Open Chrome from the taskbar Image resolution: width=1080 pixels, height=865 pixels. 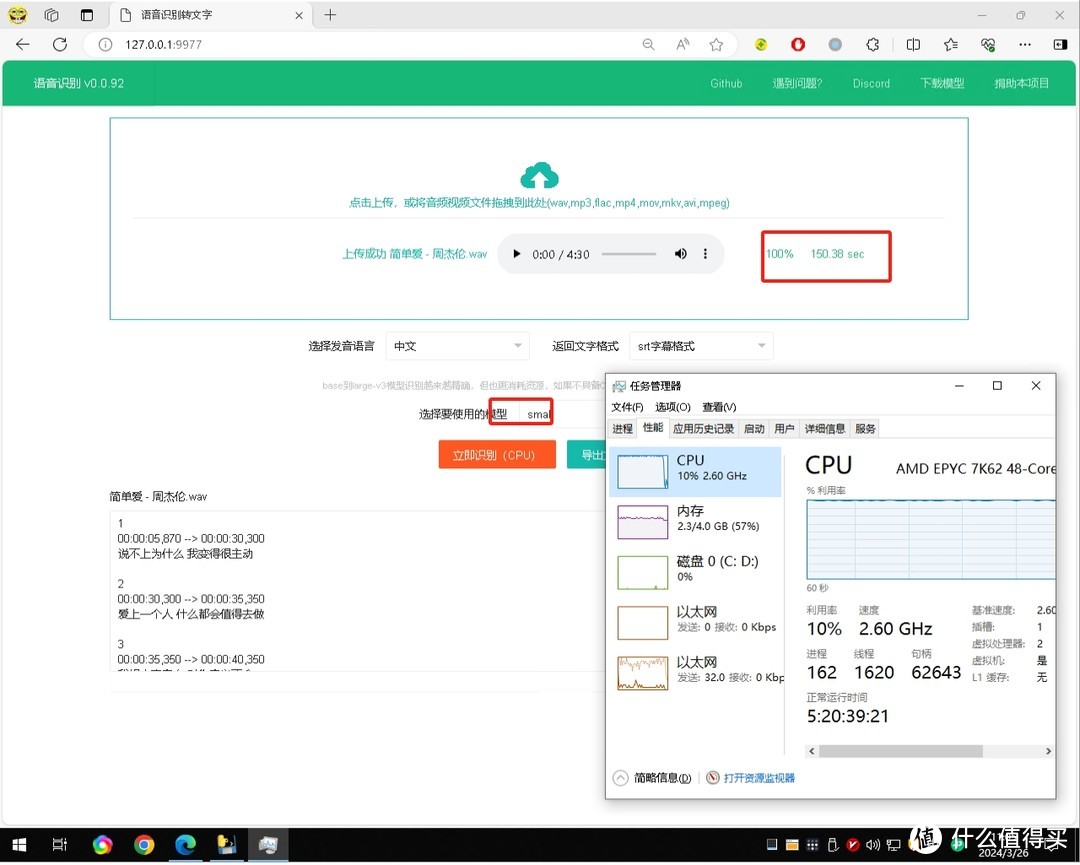pos(144,844)
